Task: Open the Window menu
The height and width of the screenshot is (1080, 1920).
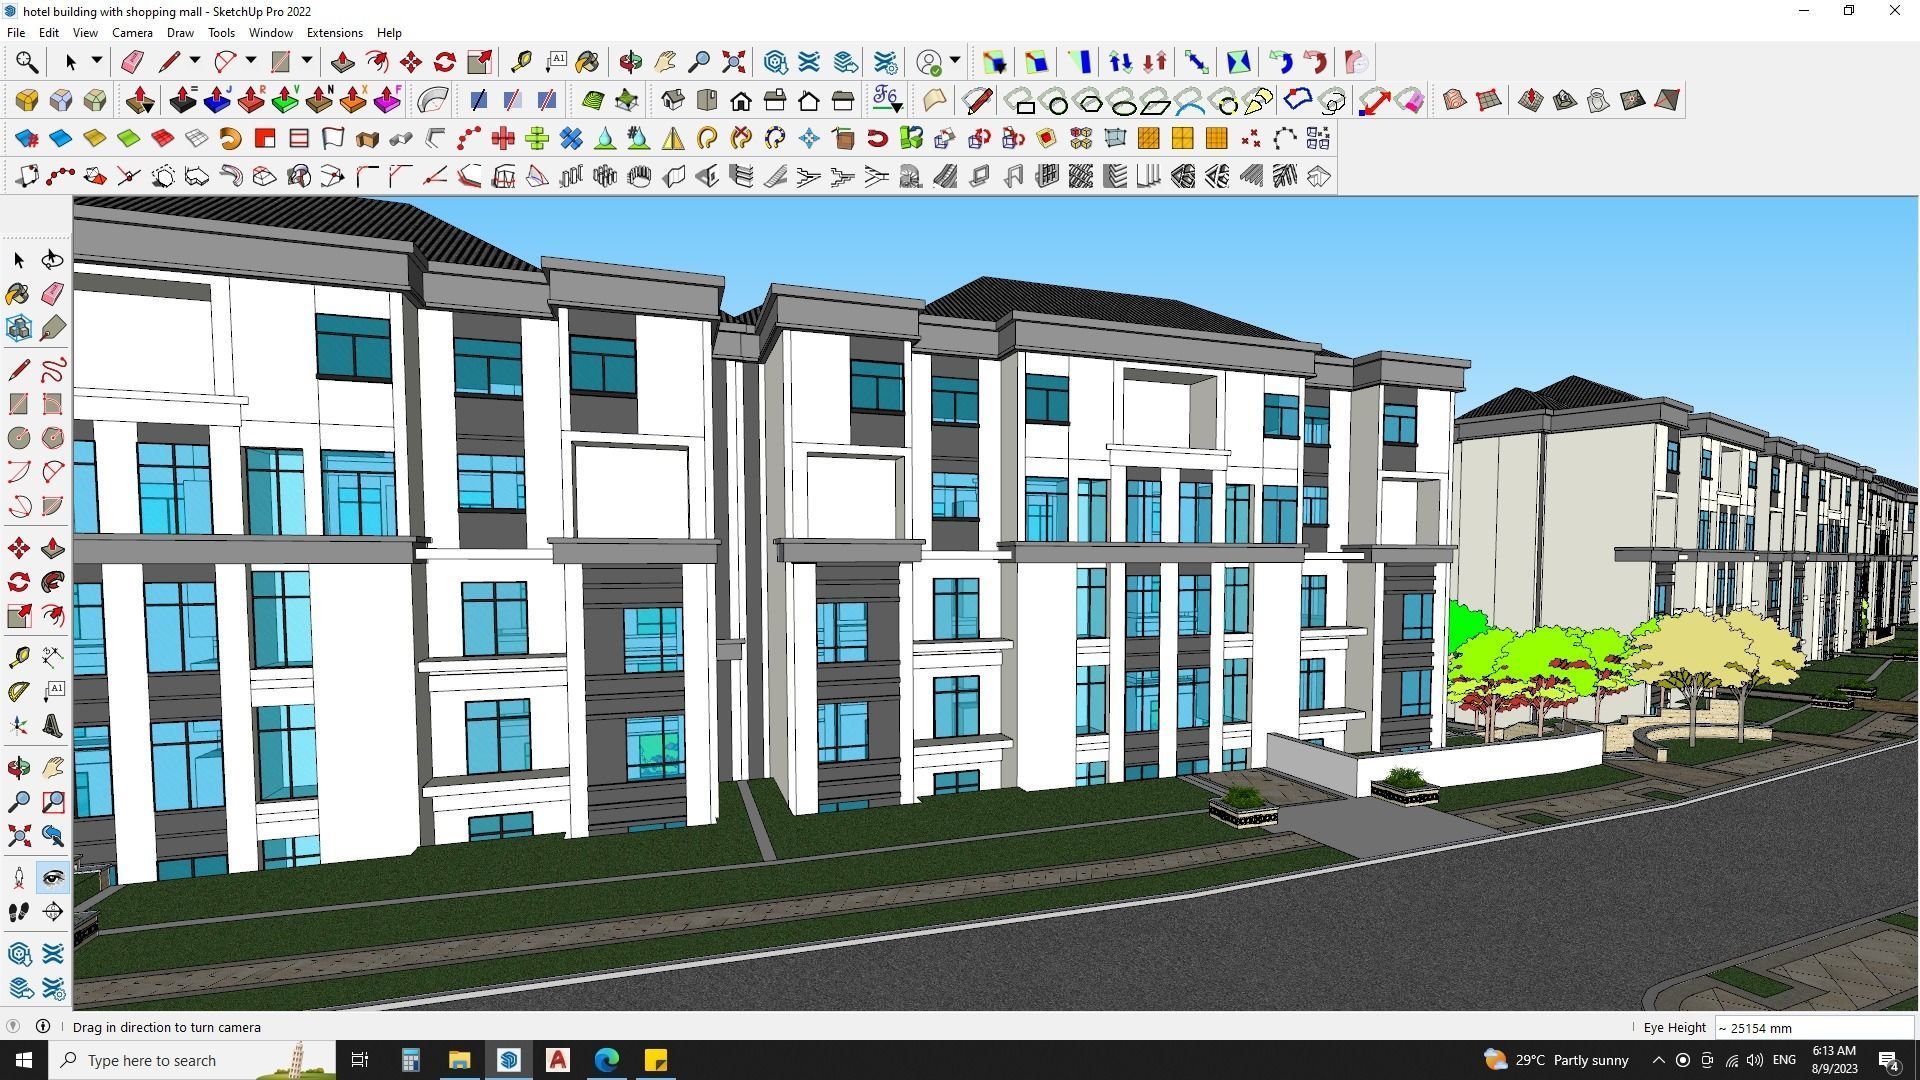Action: tap(270, 32)
